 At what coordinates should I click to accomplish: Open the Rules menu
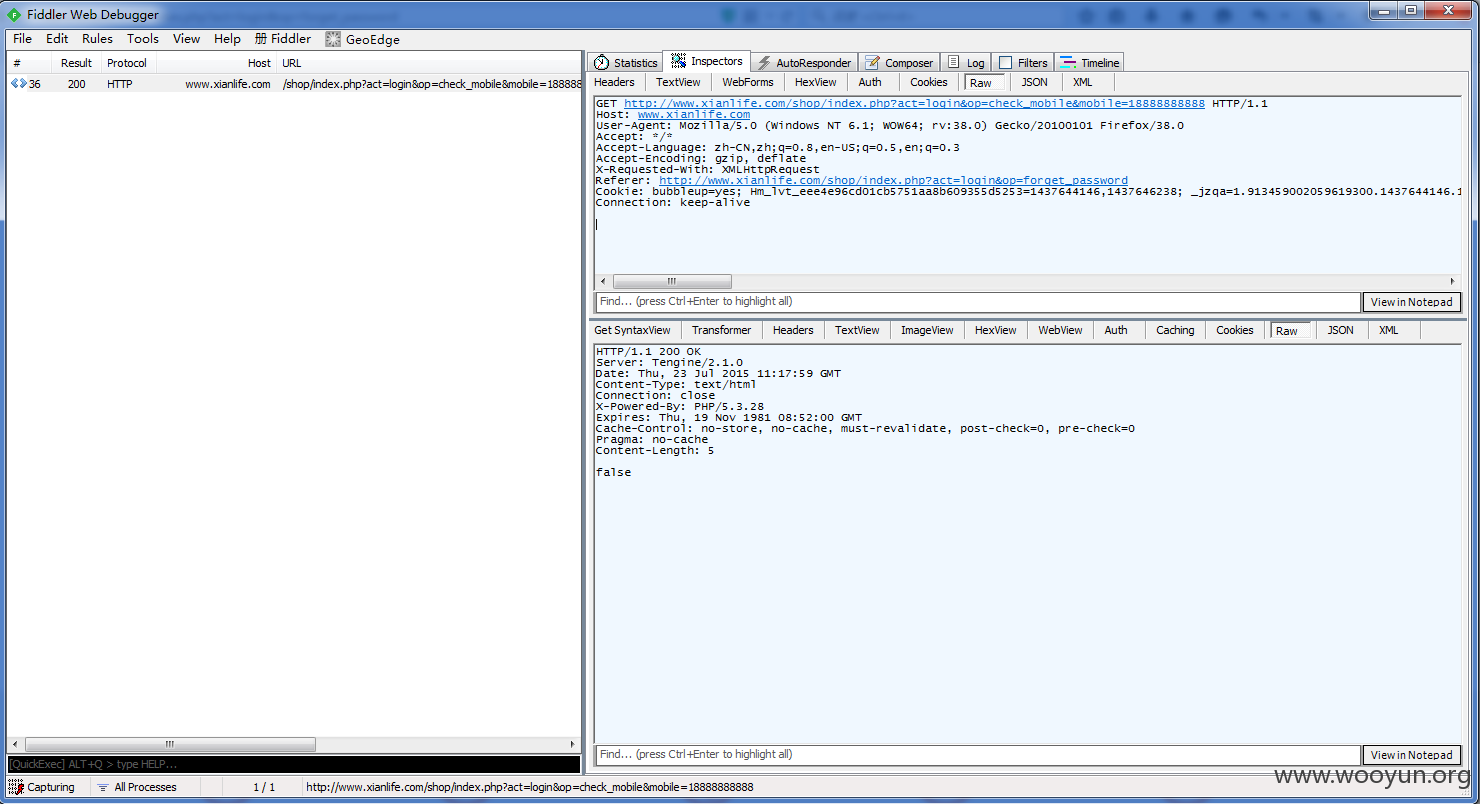click(97, 39)
